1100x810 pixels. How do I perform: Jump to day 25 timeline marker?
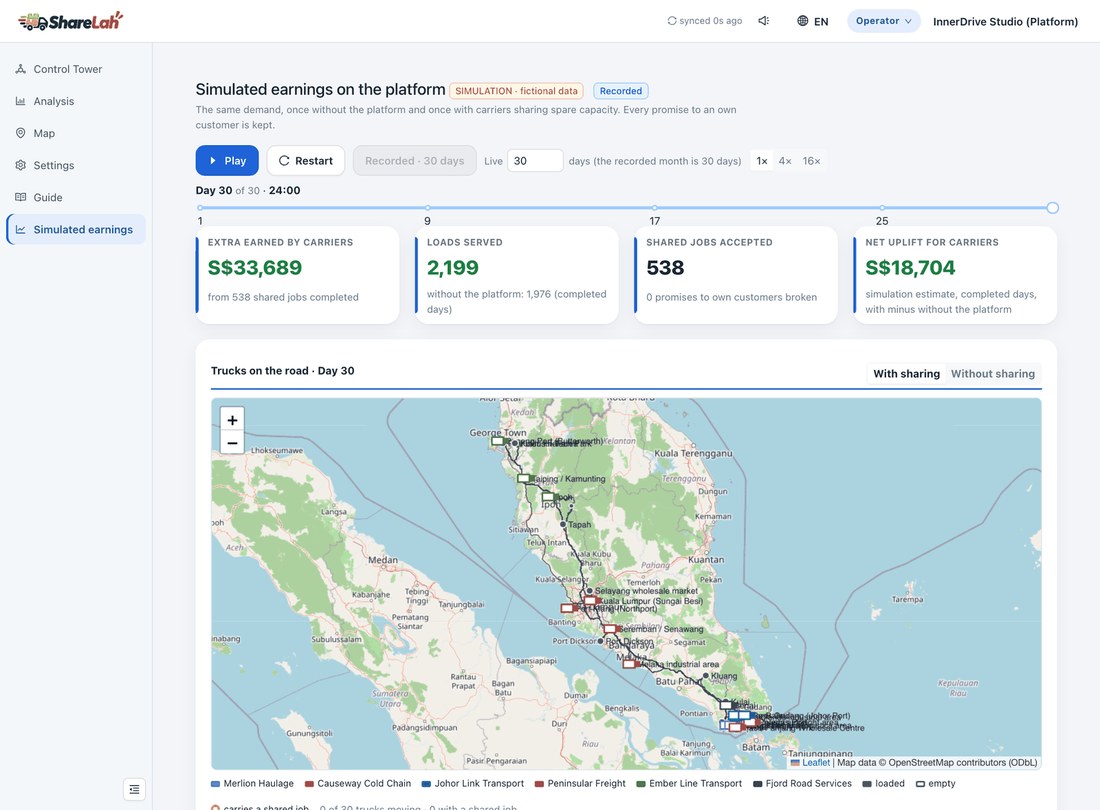point(882,208)
